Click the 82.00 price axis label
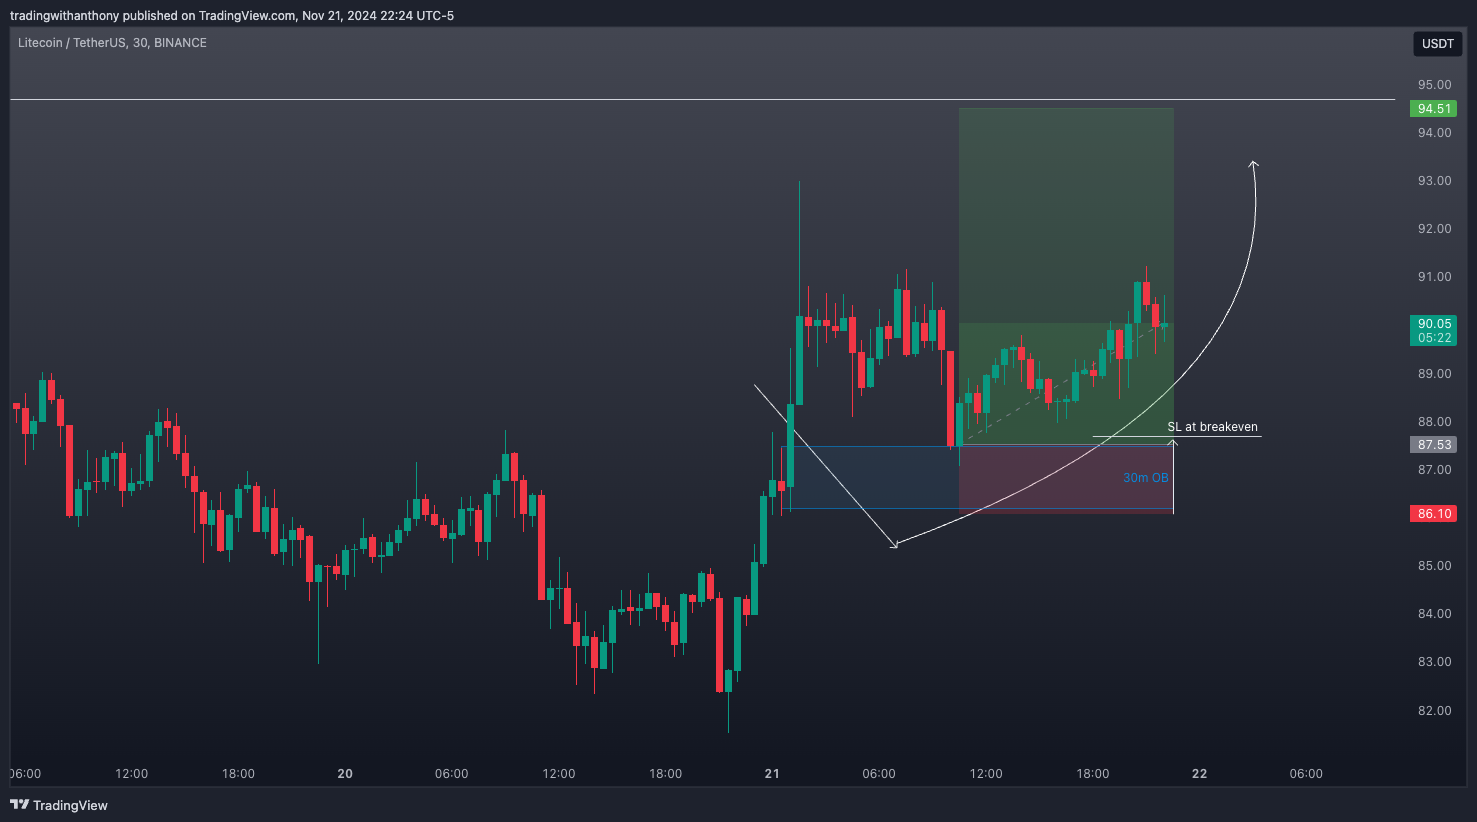Viewport: 1477px width, 822px height. (x=1434, y=711)
